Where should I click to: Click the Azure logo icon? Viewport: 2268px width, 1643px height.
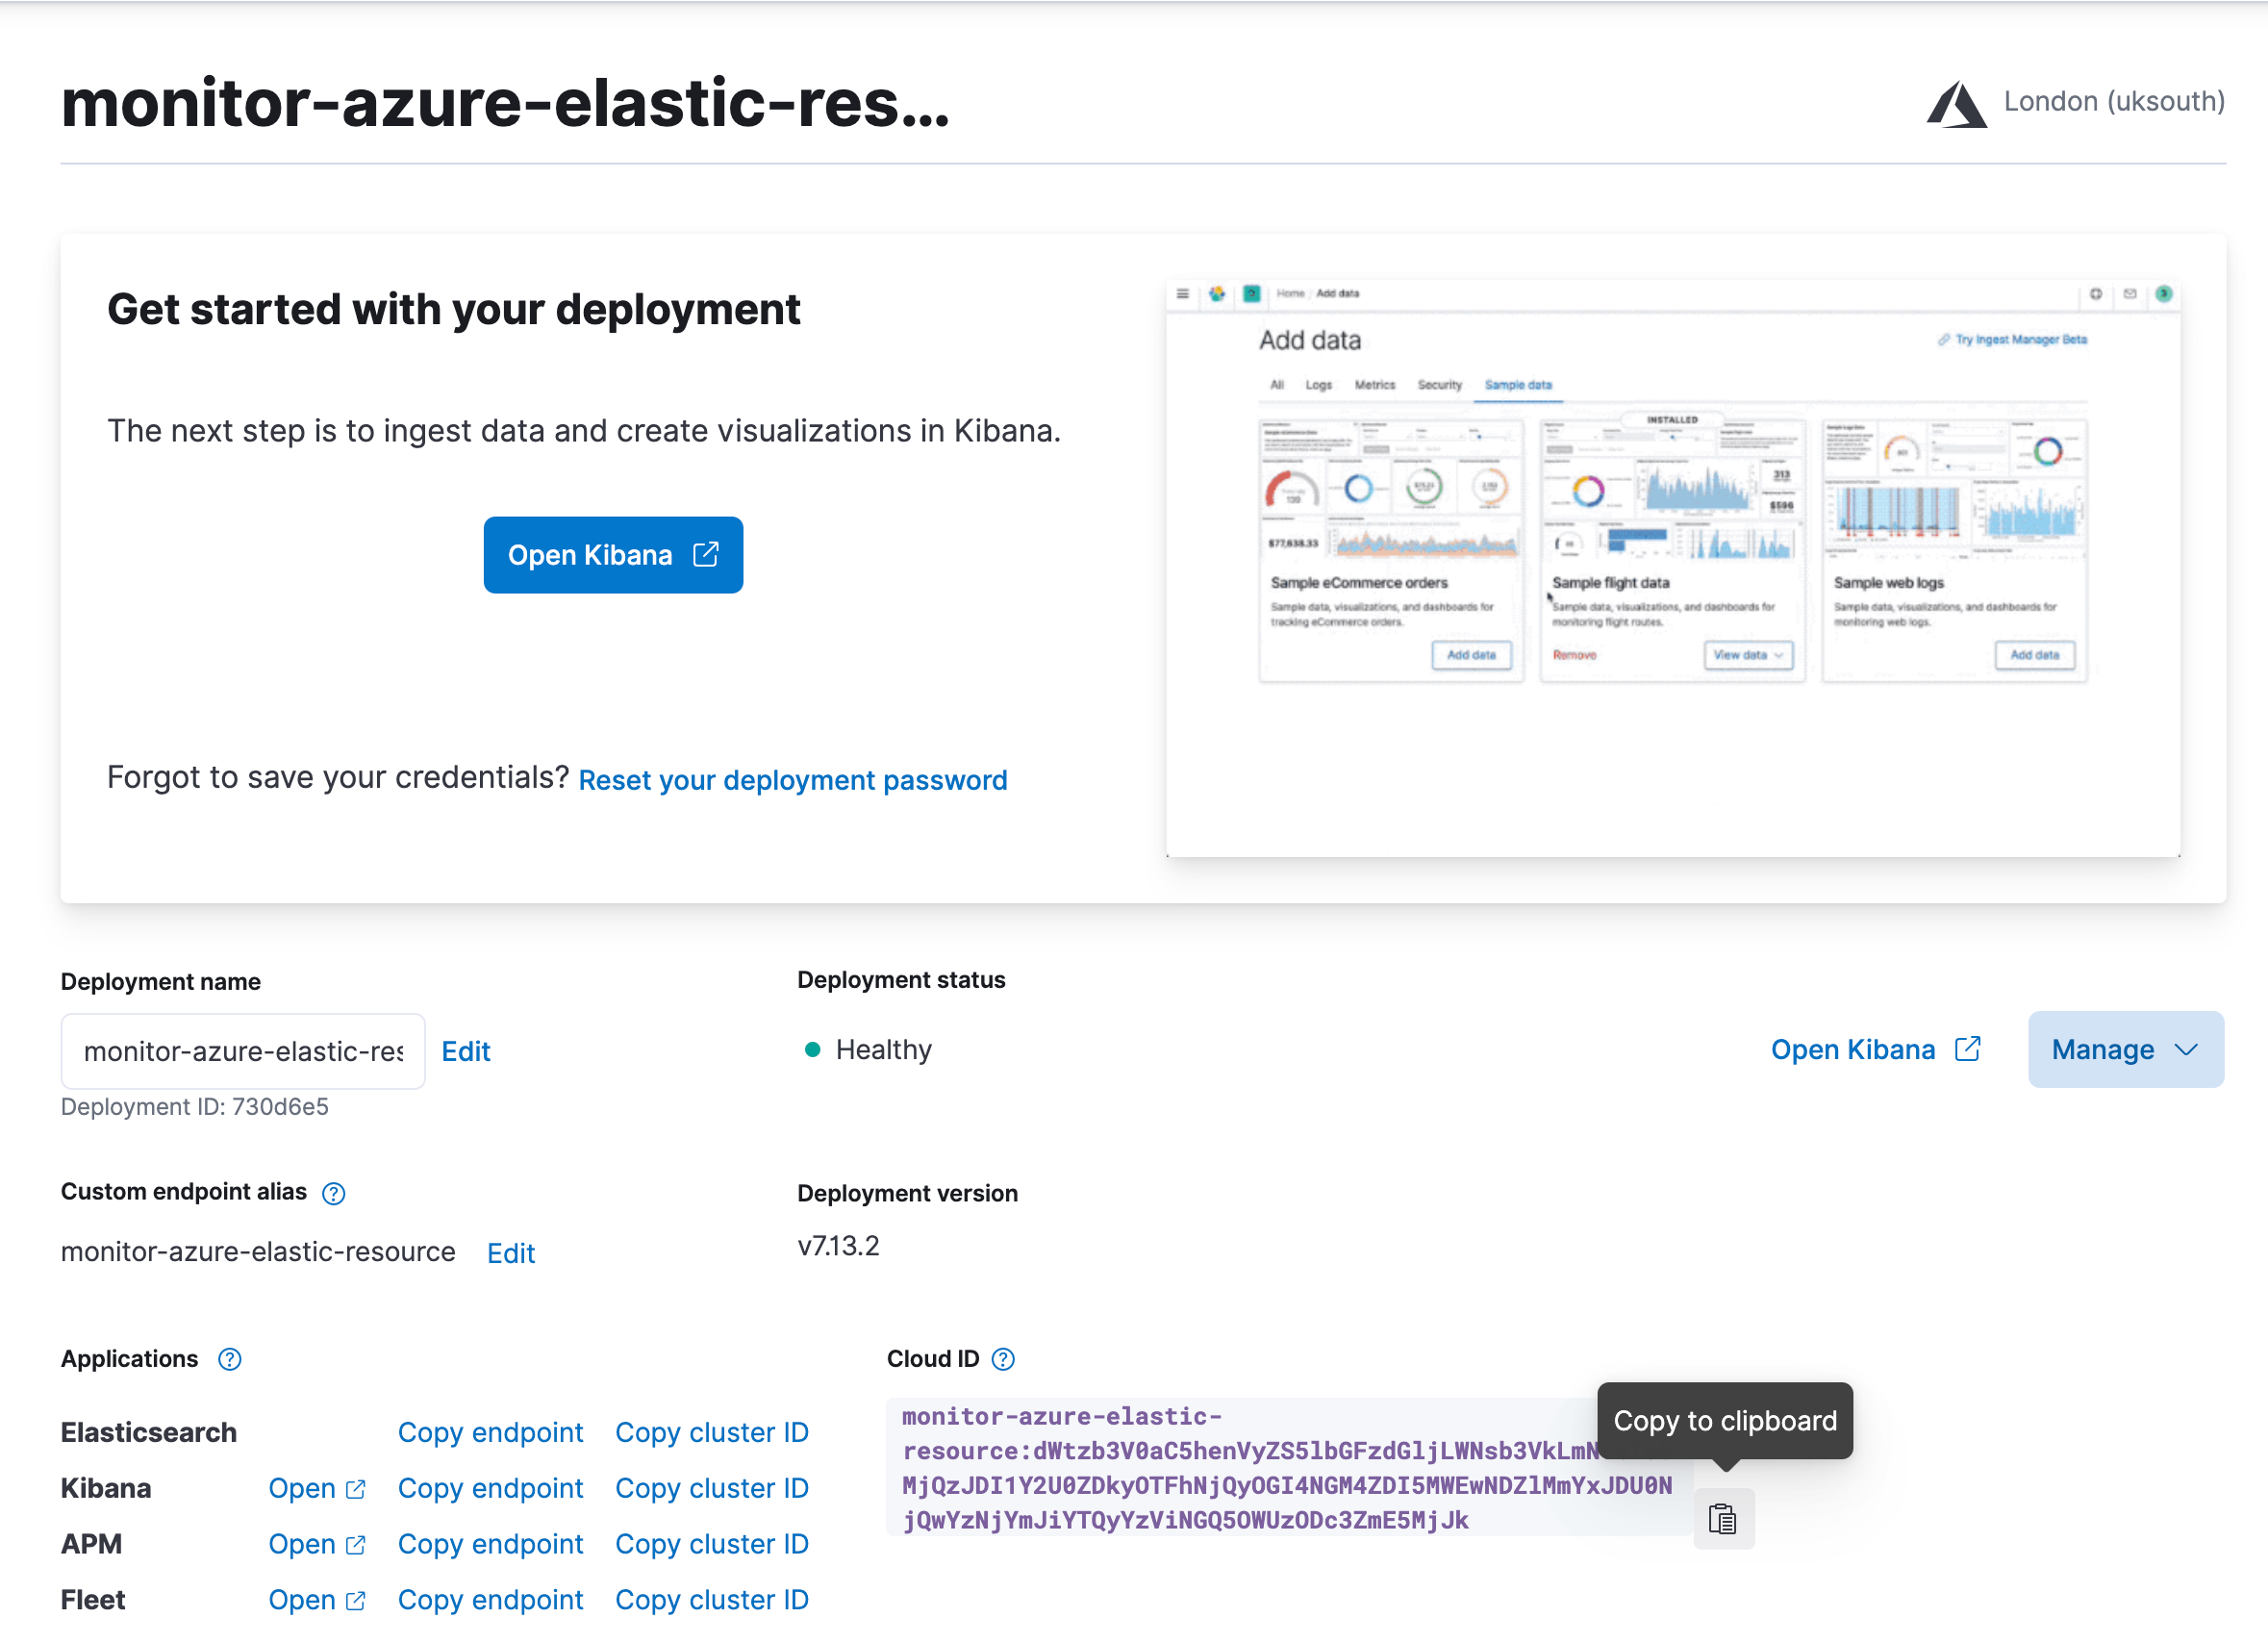(1959, 103)
